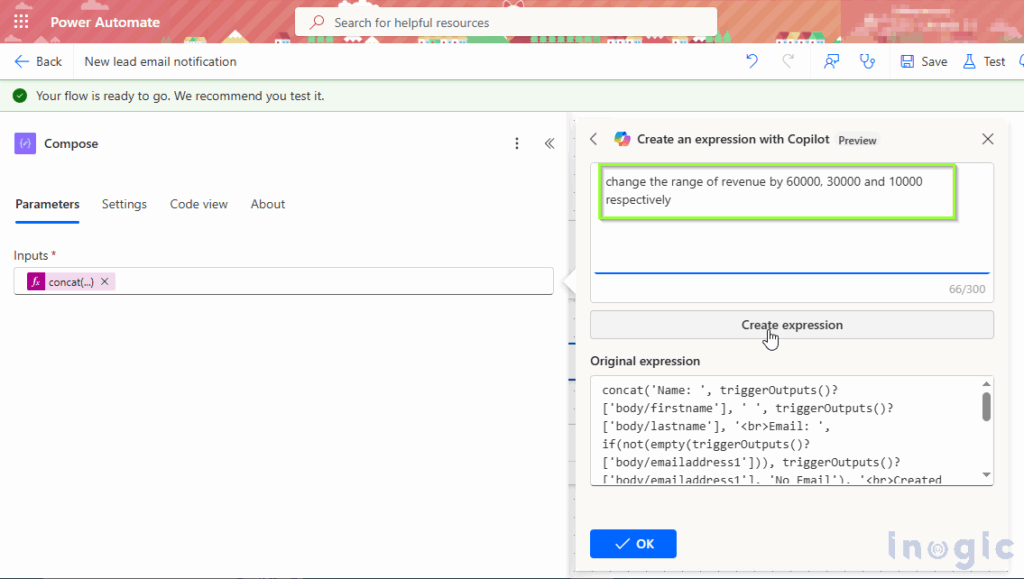Viewport: 1024px width, 579px height.
Task: Open the Flow checker stethoscope icon
Action: [x=867, y=61]
